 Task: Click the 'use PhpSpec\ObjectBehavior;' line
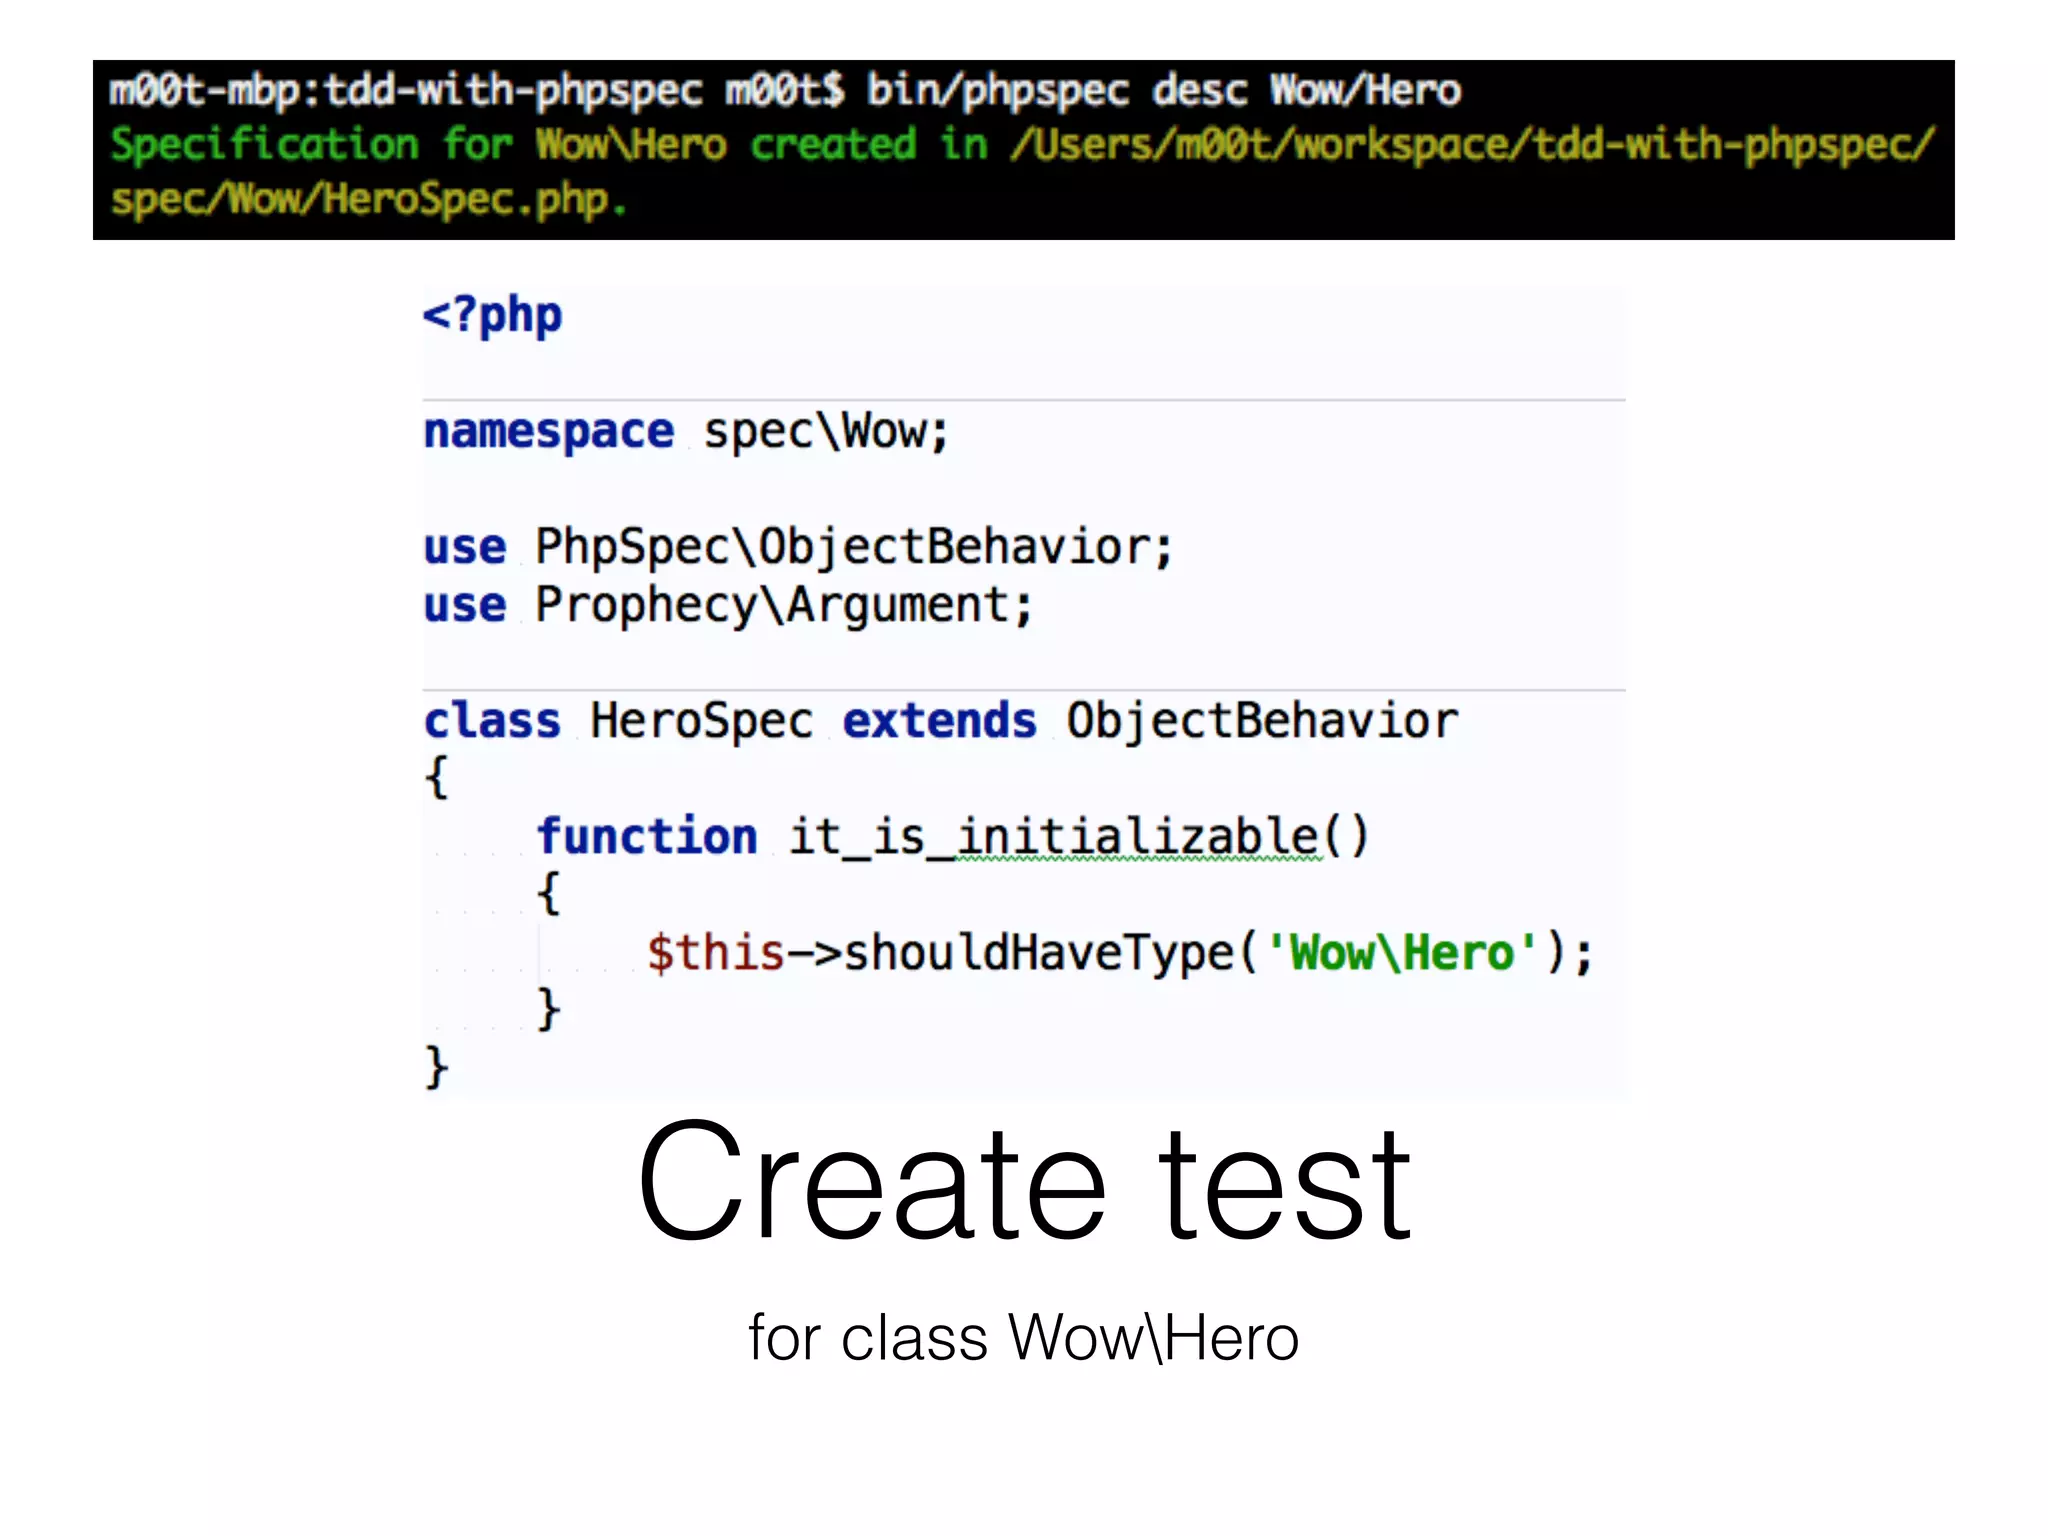coord(798,547)
